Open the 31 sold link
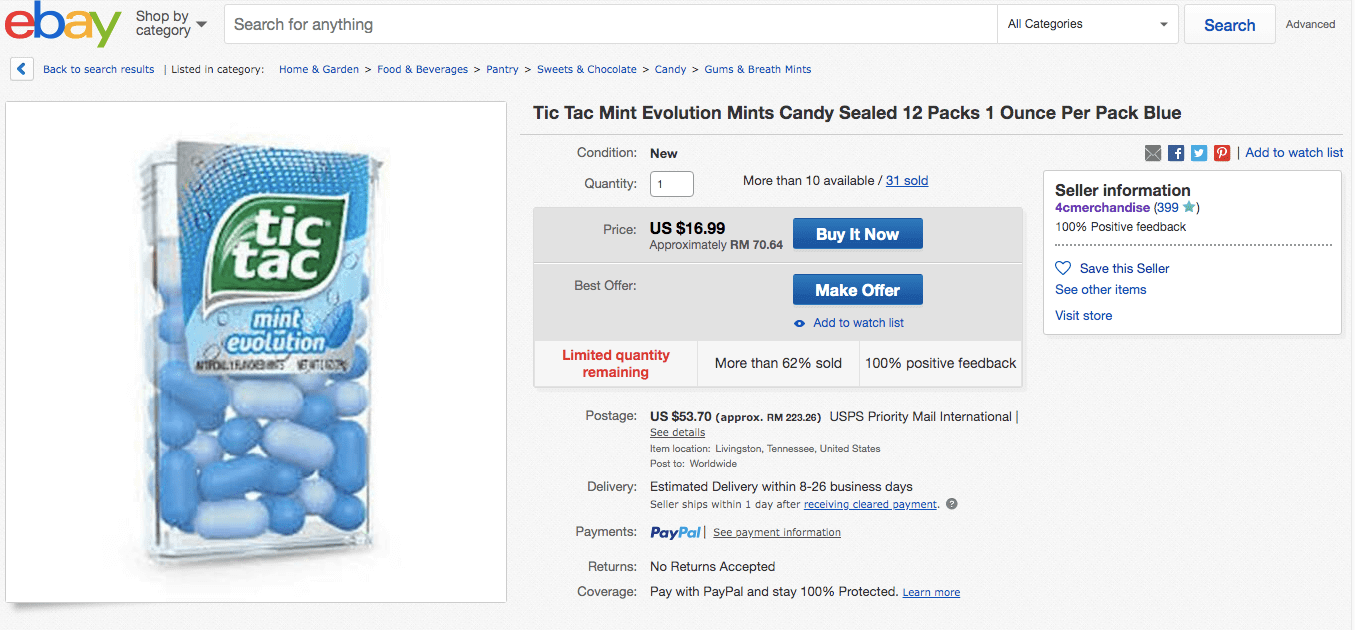 pos(907,181)
